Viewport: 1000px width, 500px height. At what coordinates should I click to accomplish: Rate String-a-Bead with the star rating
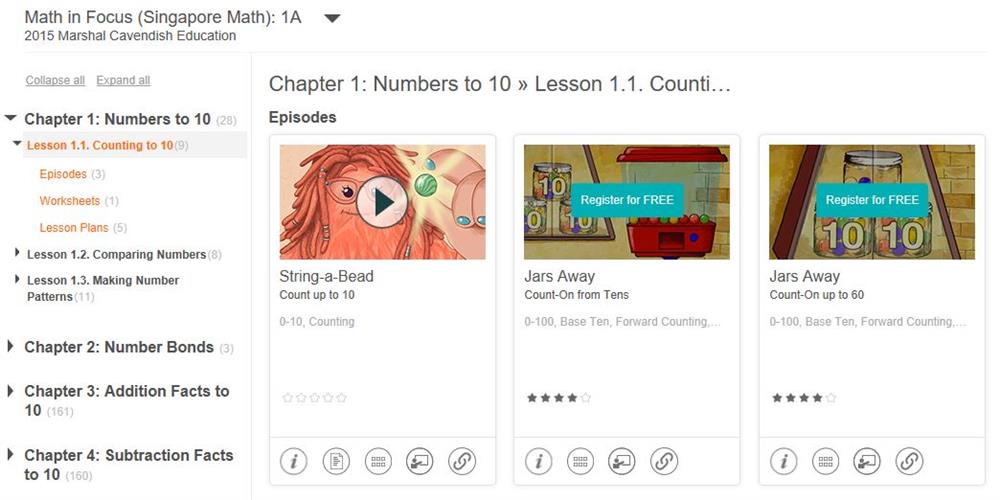tap(314, 398)
